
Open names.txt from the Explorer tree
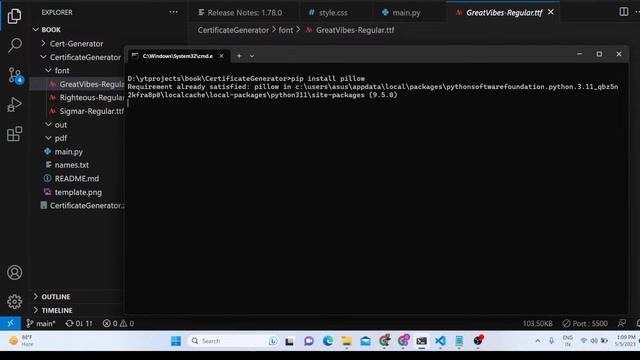coord(77,165)
